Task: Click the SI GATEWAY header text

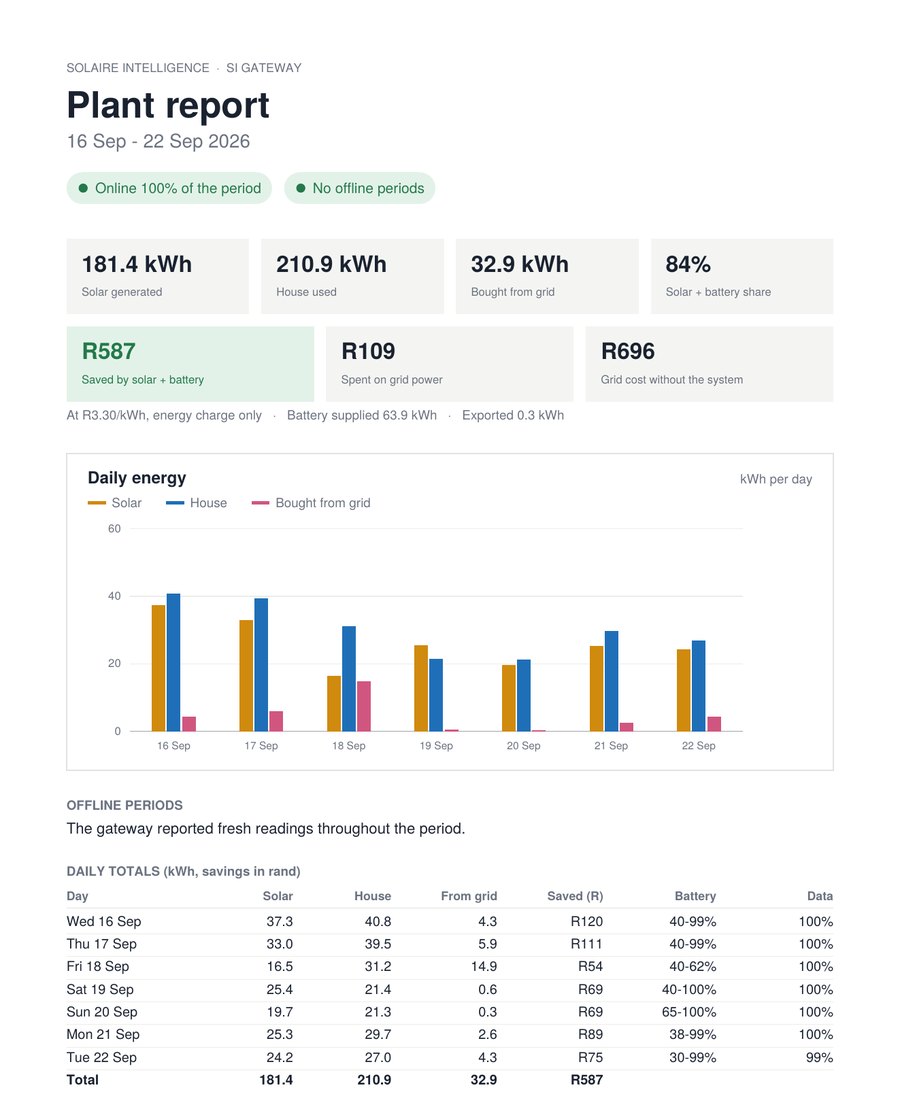Action: (264, 68)
